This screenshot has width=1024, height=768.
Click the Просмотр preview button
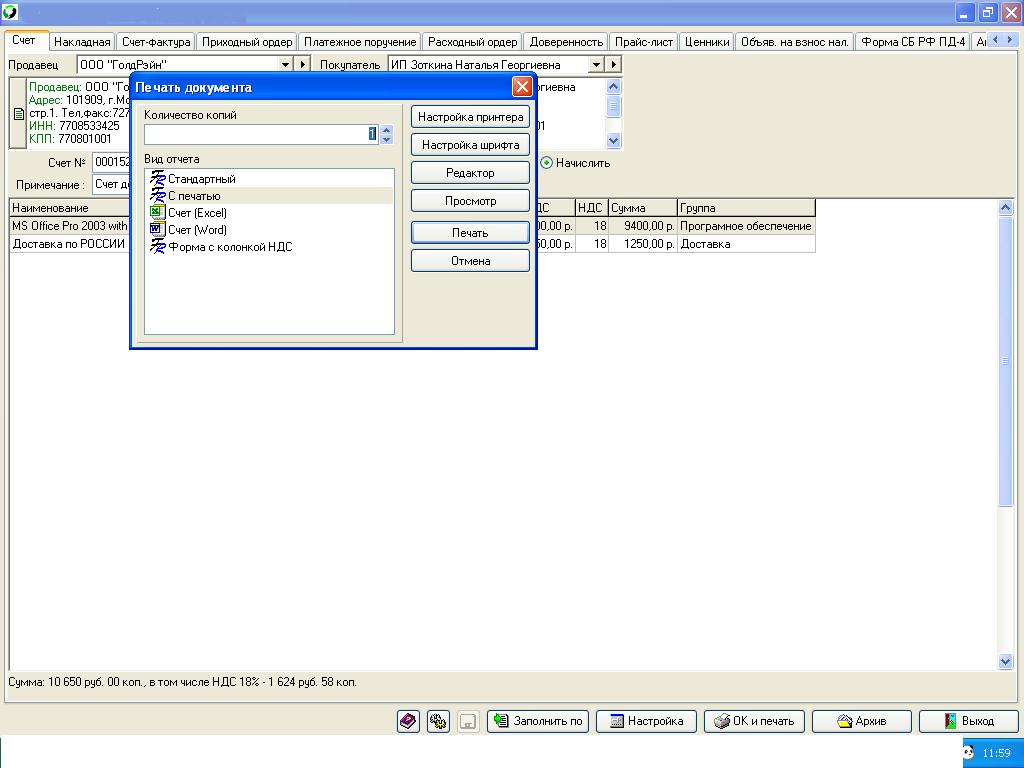[x=470, y=201]
